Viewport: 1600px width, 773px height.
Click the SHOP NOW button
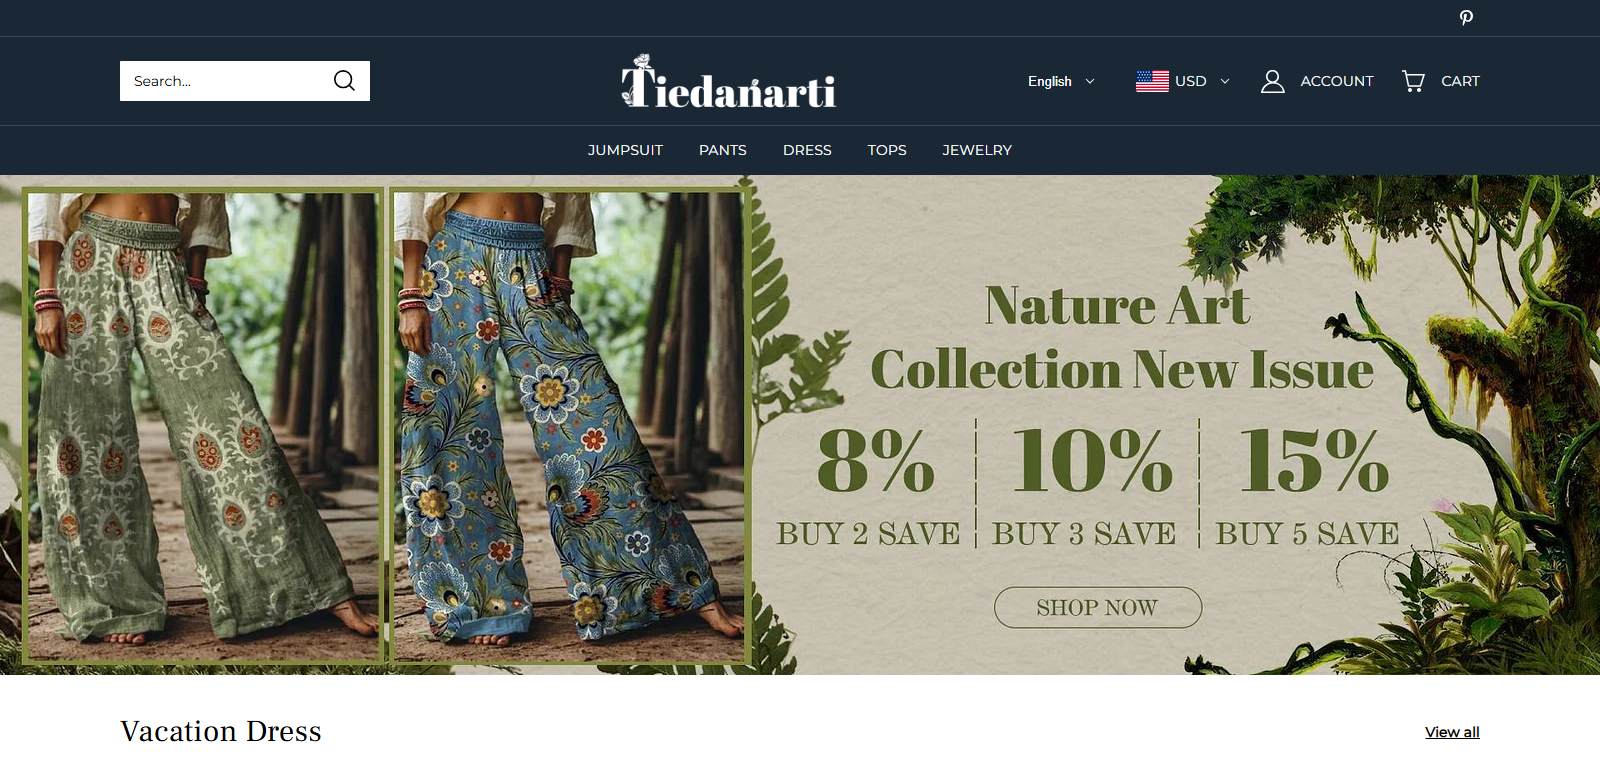1098,607
